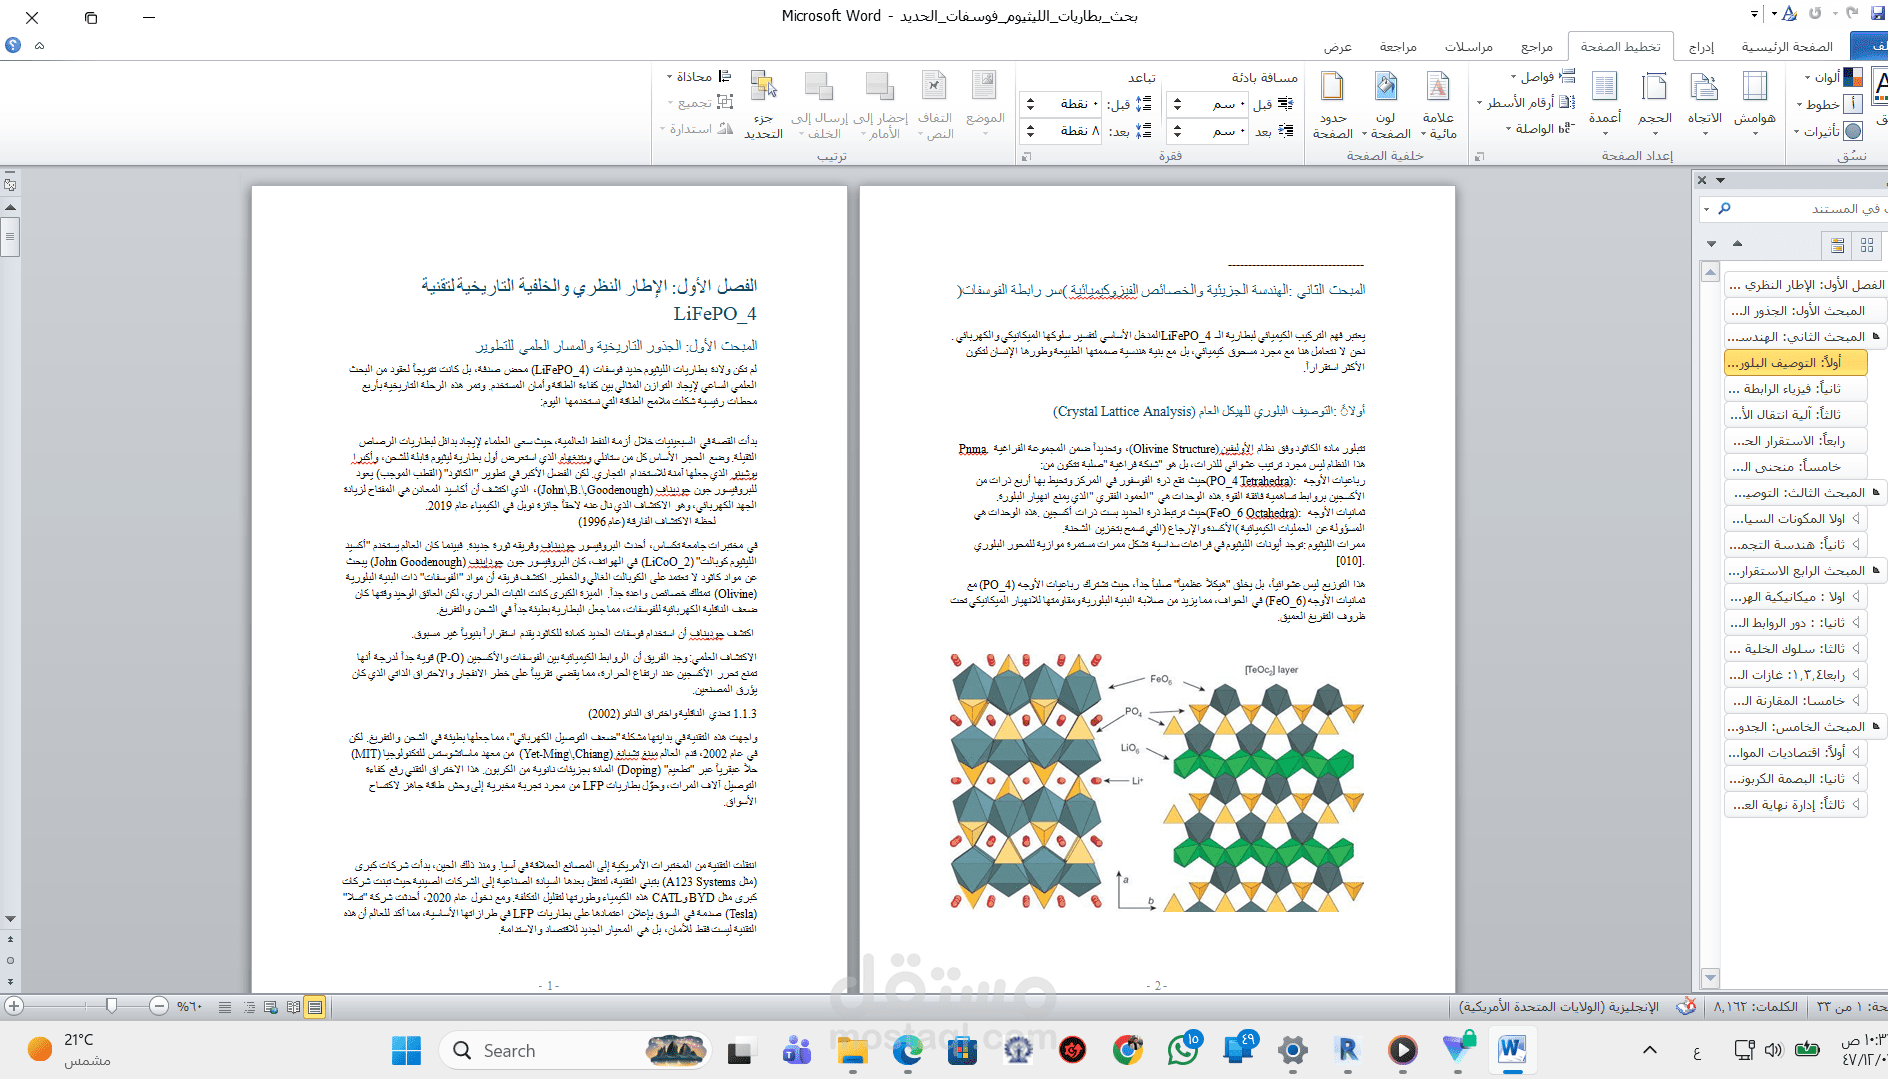Collapse the 'المبحث الخامس: الجدو...' heading
Viewport: 1888px width, 1079px height.
(x=1875, y=727)
